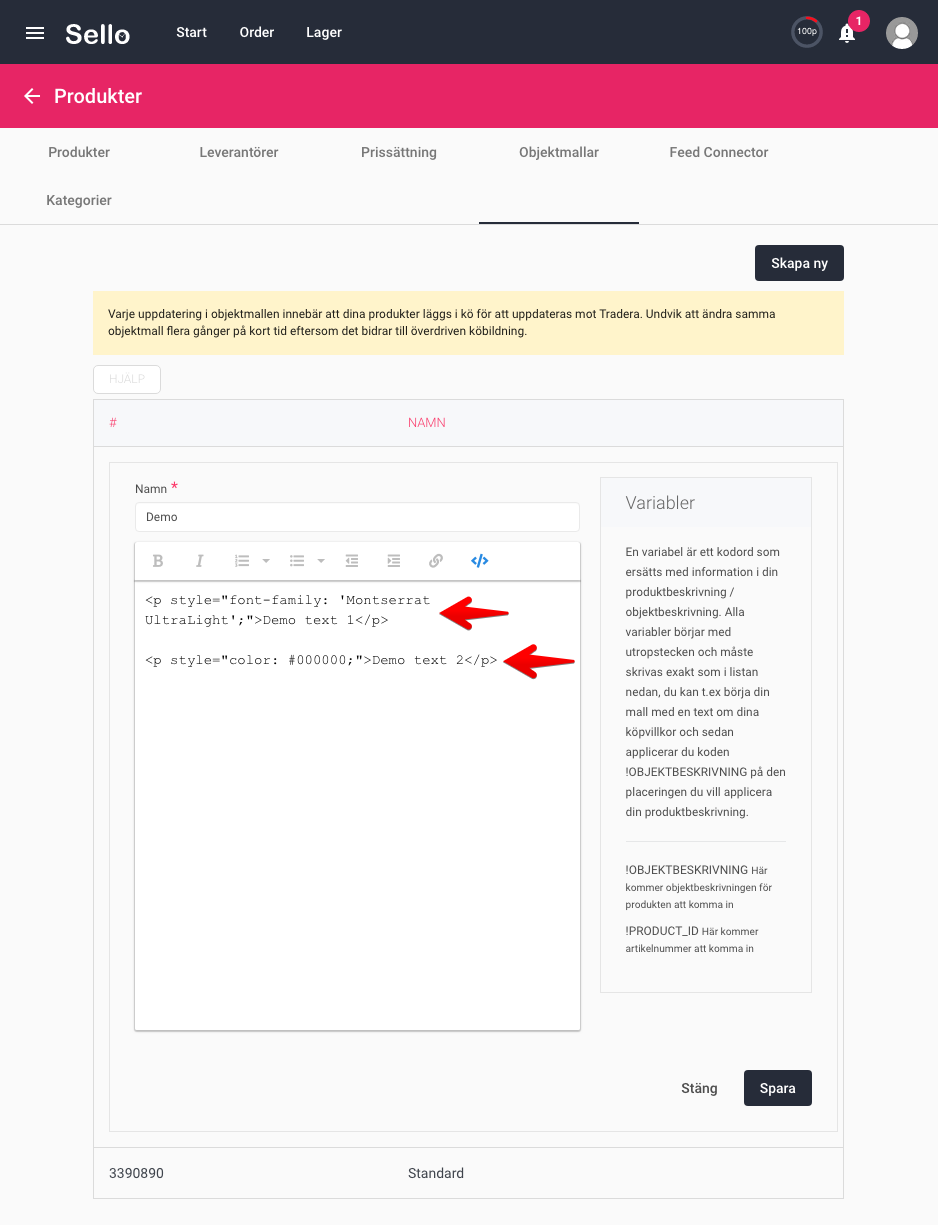Image resolution: width=938 pixels, height=1225 pixels.
Task: Switch to the Prissättning tab
Action: pos(399,152)
